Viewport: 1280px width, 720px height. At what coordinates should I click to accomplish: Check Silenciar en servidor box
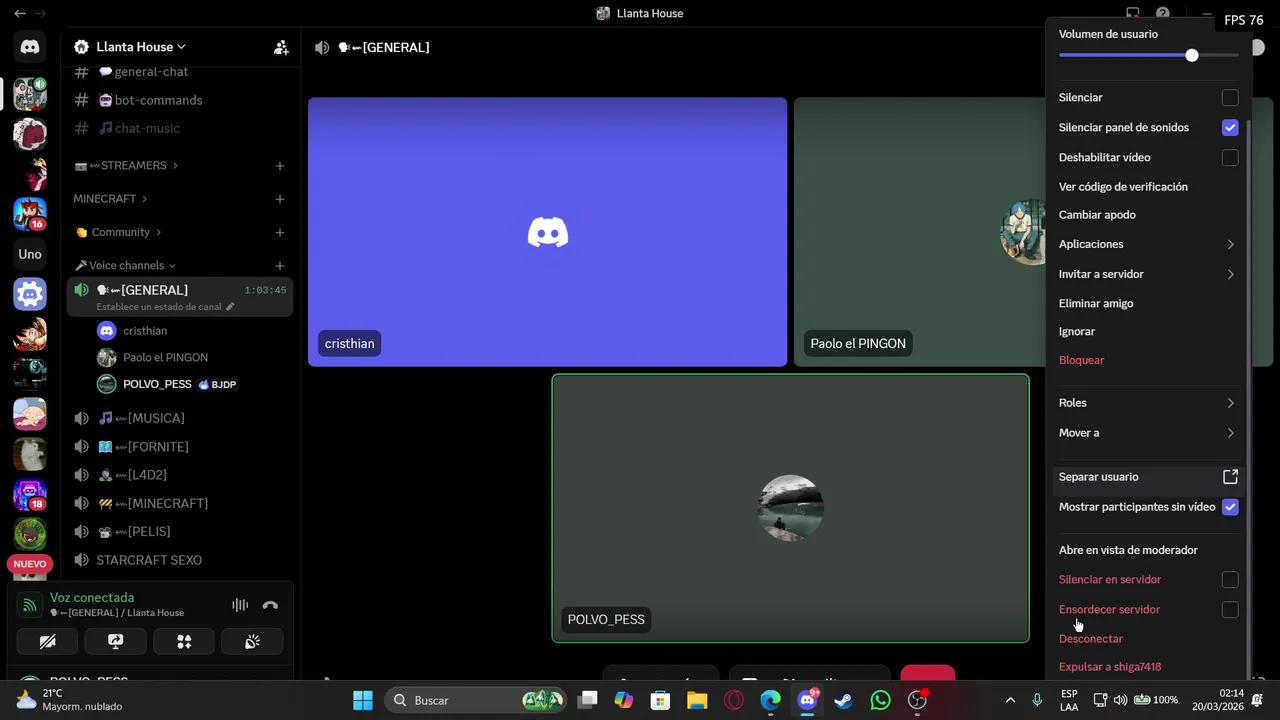tap(1230, 580)
